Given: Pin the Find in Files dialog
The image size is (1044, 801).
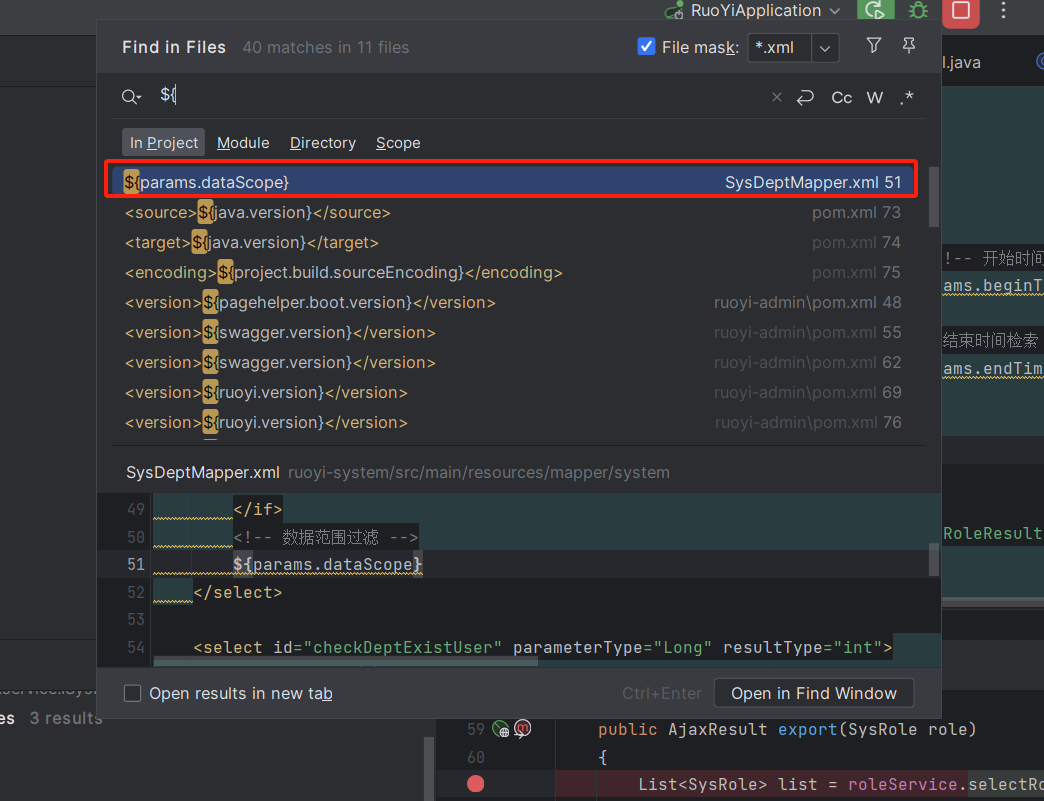Looking at the screenshot, I should tap(908, 45).
